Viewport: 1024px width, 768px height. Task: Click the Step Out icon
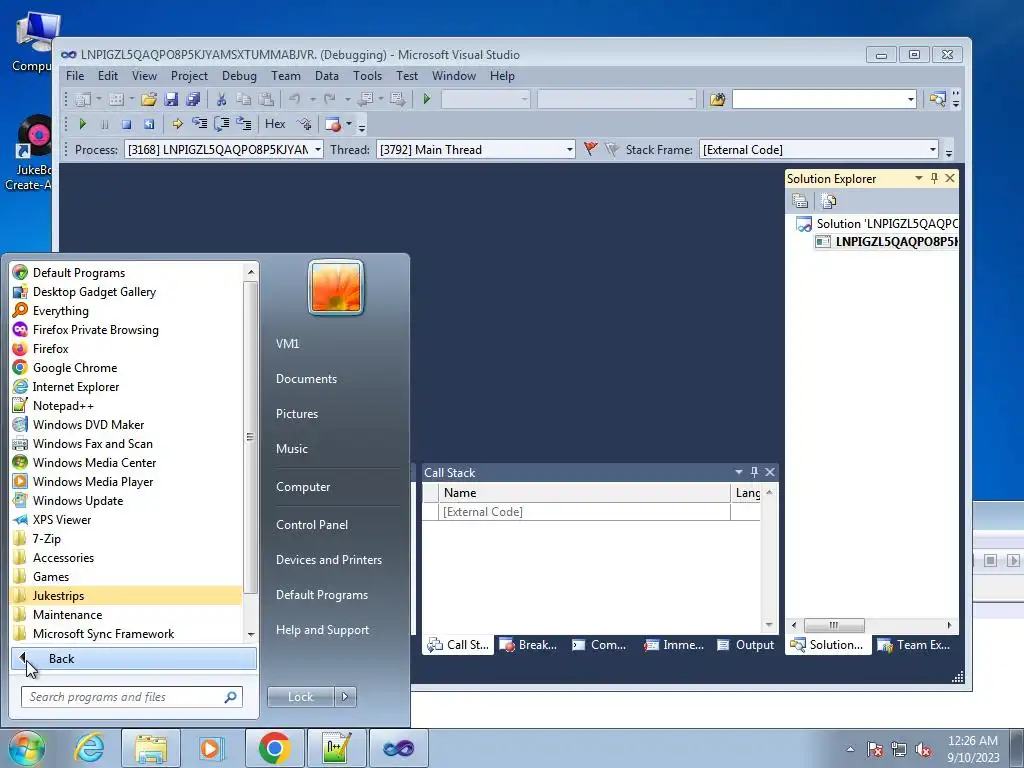[244, 124]
